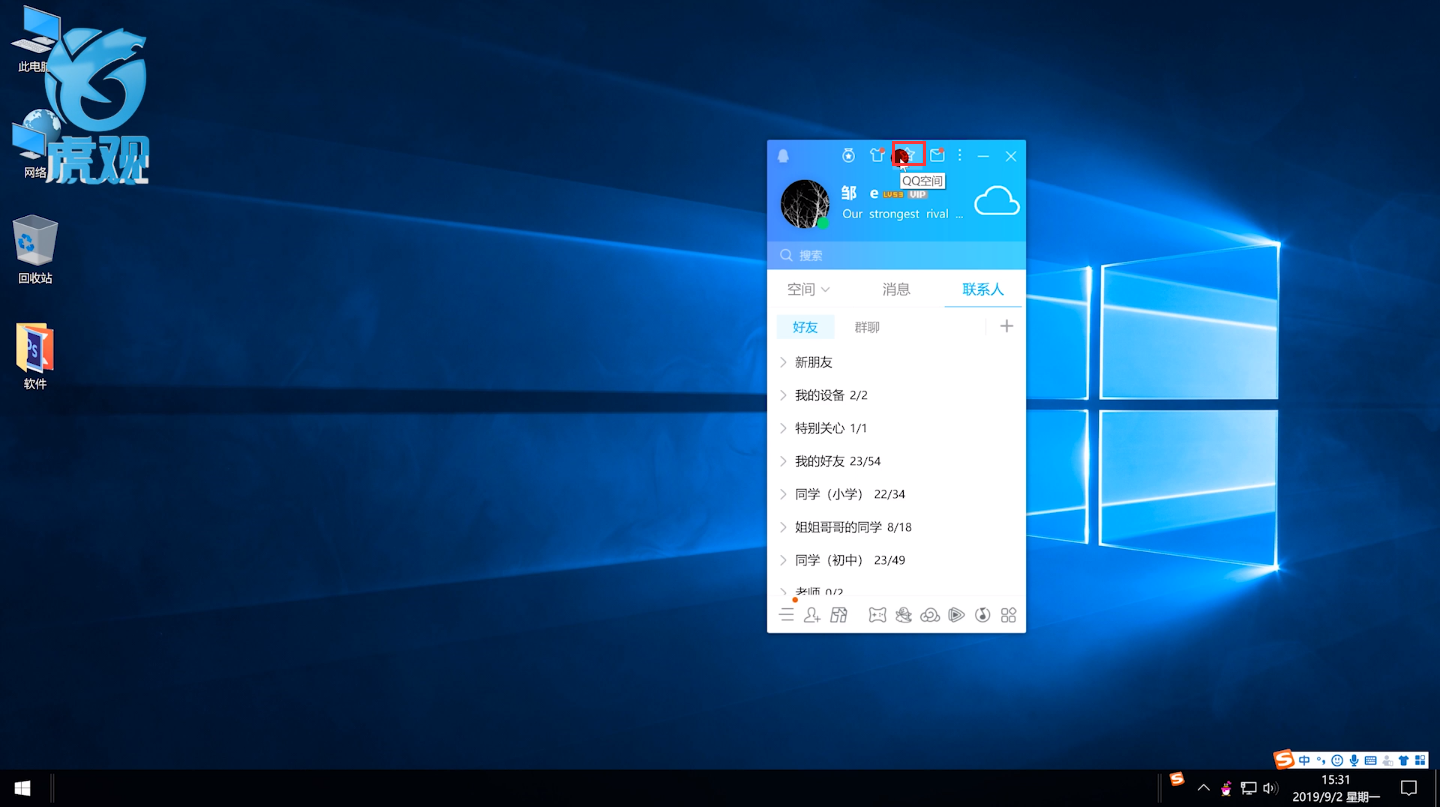Expand the 特别关心 1/1 group
This screenshot has height=807, width=1440.
tap(896, 428)
